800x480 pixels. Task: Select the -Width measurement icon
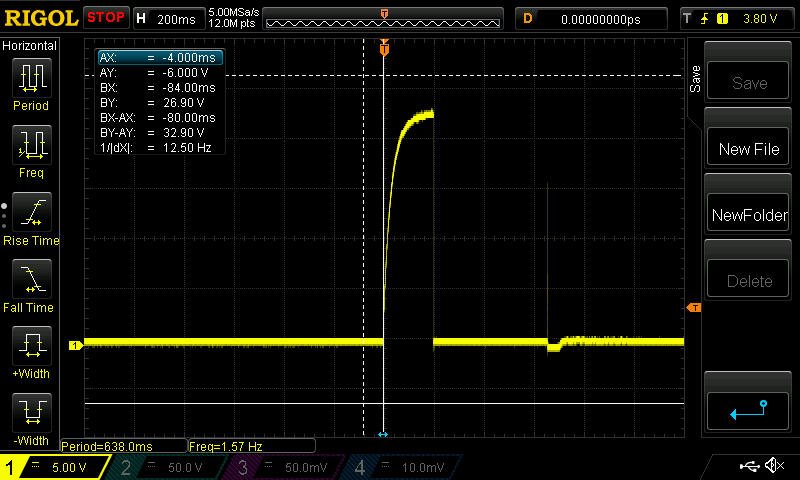[x=31, y=413]
